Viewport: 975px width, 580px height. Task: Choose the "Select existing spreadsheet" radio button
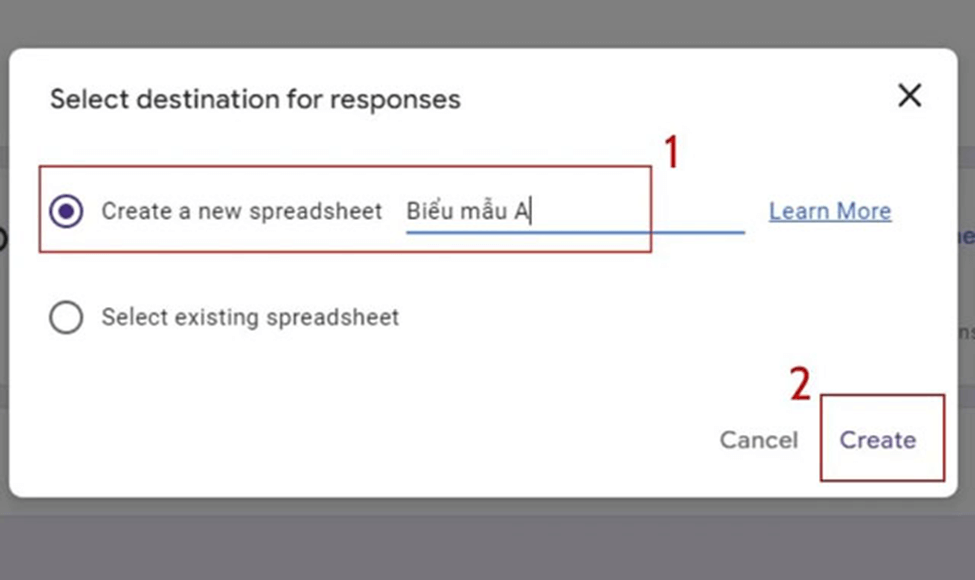(67, 318)
